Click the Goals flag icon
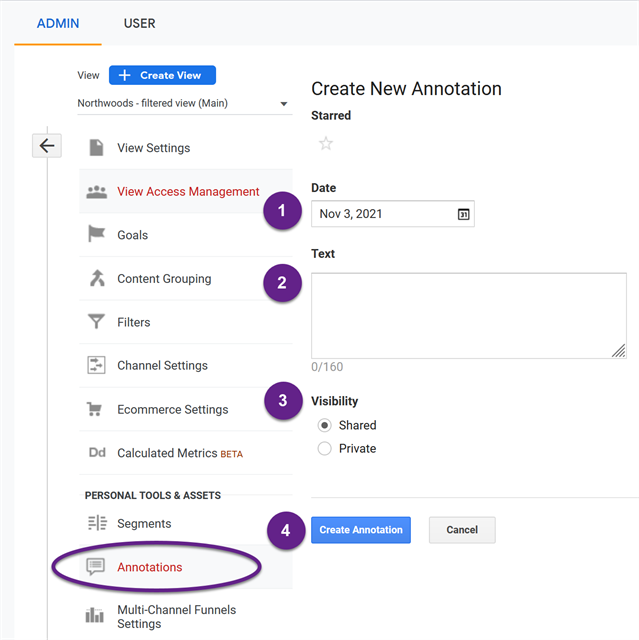This screenshot has width=639, height=640. 97,234
